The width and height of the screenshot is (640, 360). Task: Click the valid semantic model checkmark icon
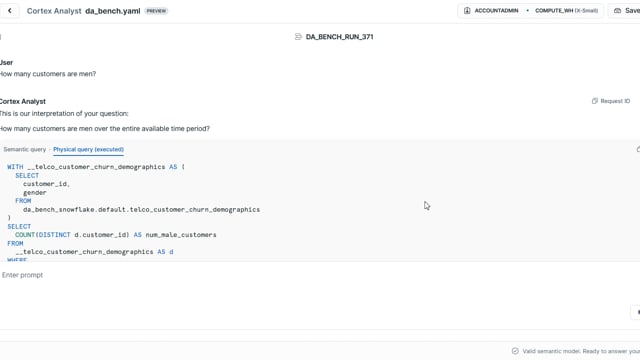pyautogui.click(x=515, y=351)
